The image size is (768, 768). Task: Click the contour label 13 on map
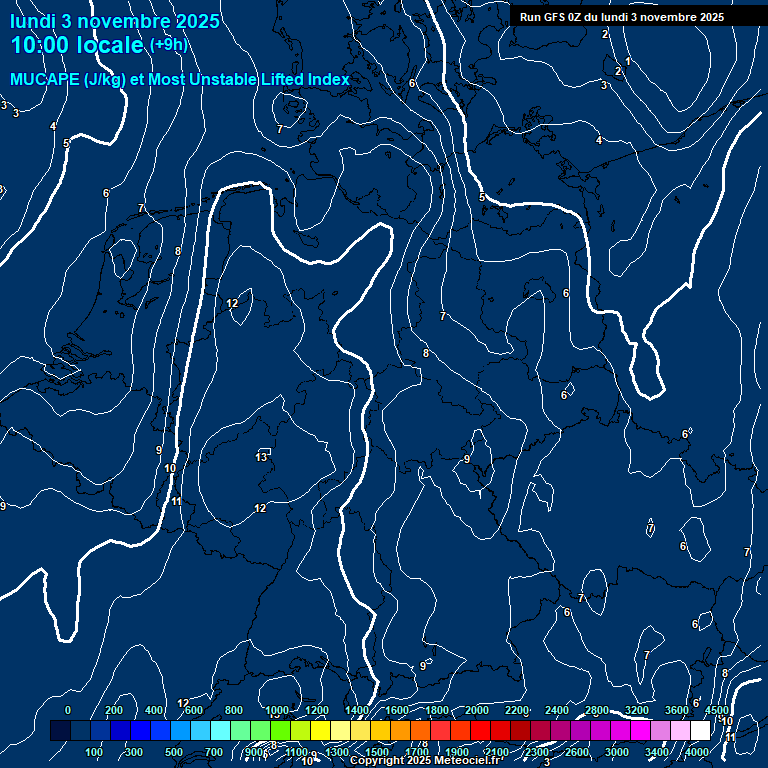[261, 456]
